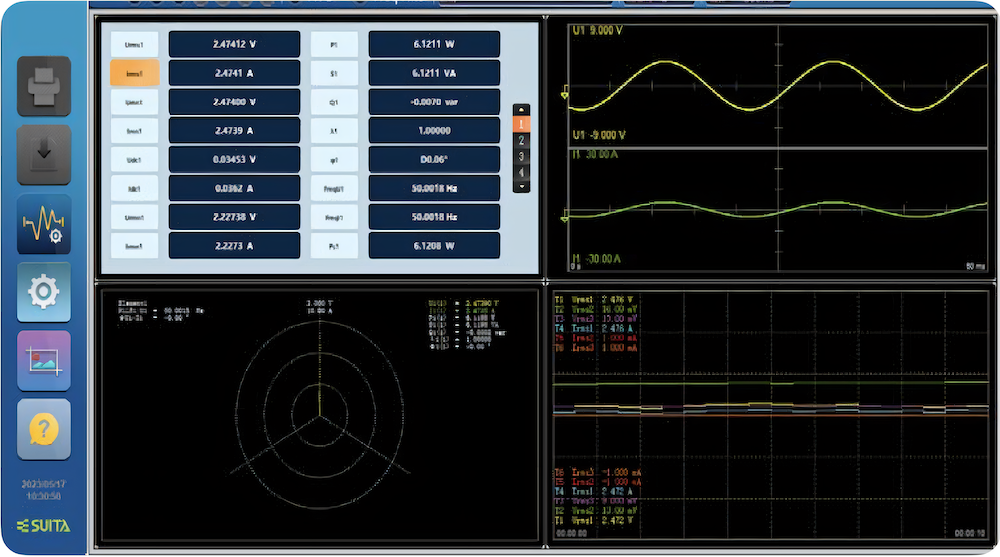Open the gear settings icon
This screenshot has height=557, width=1000.
point(44,292)
